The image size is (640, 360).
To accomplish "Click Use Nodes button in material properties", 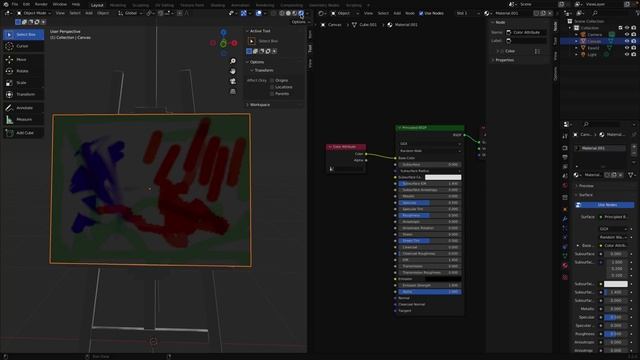I will [x=605, y=205].
